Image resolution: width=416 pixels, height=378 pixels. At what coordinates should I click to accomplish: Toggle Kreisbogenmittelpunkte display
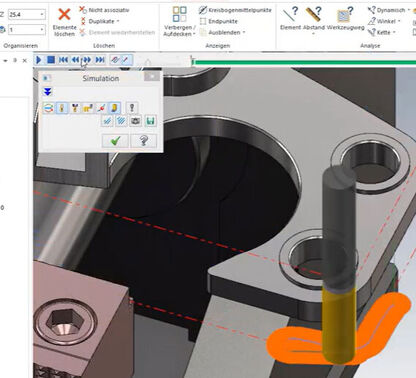point(235,10)
